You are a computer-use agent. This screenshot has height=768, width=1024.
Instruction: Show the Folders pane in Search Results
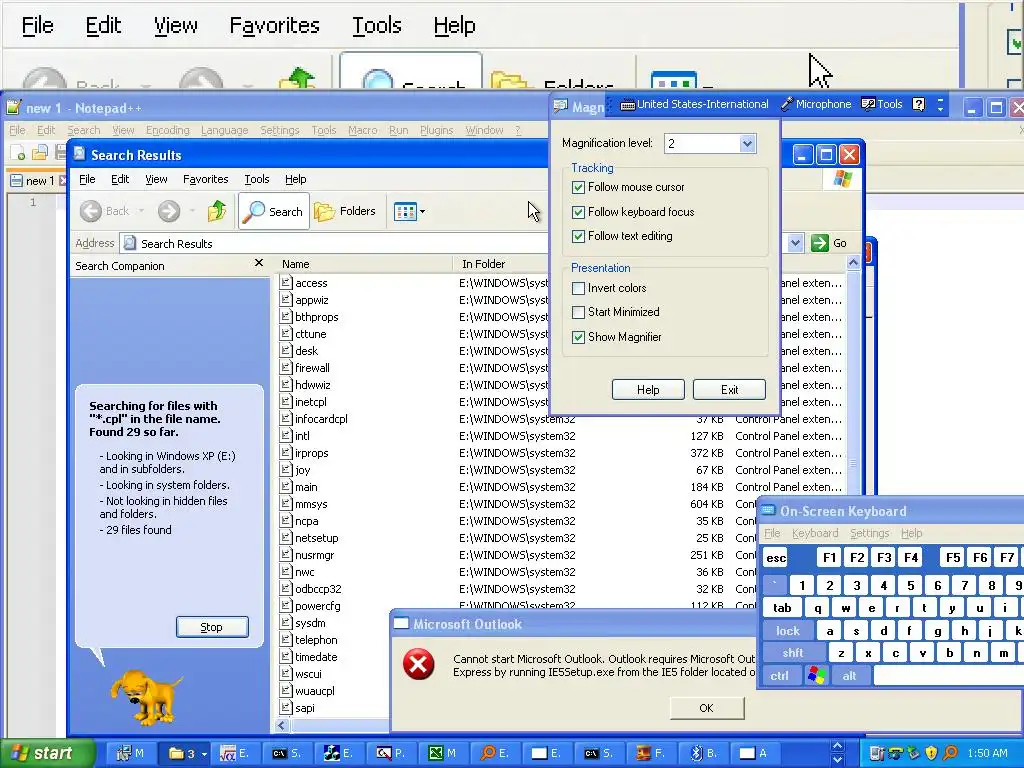click(345, 211)
